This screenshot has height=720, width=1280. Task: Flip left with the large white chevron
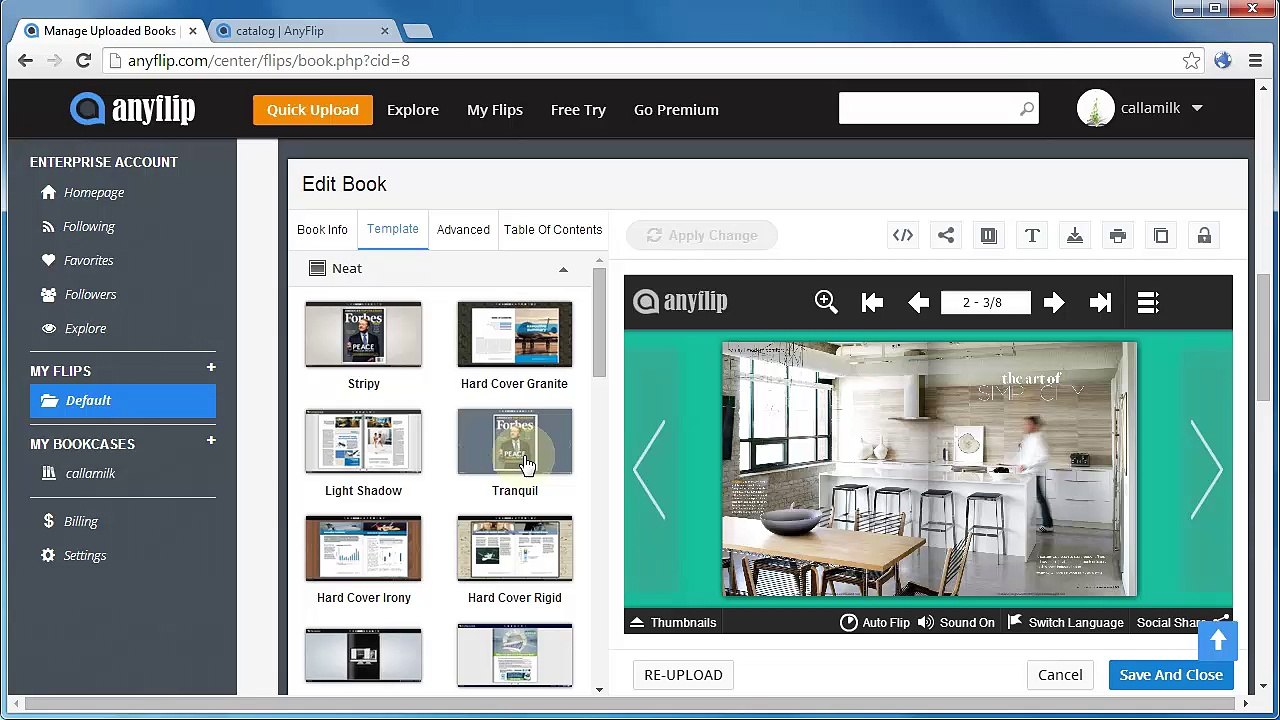pos(650,469)
